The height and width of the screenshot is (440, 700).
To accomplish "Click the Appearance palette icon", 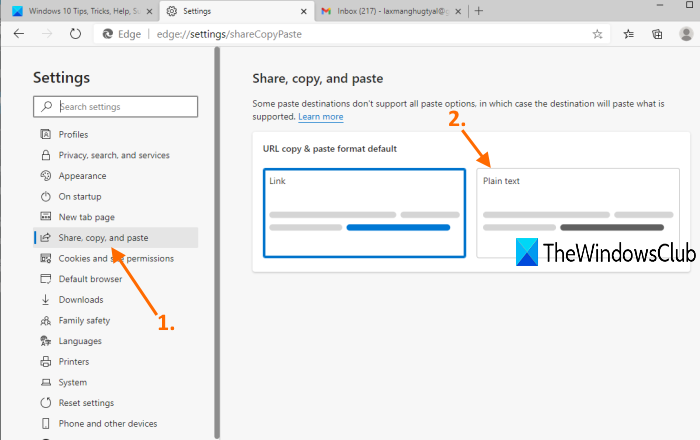I will click(46, 176).
